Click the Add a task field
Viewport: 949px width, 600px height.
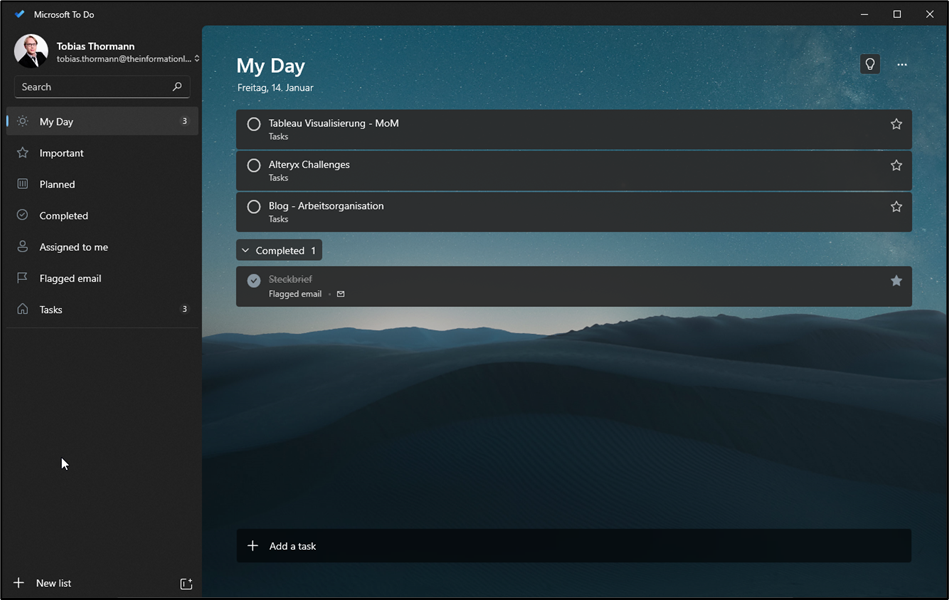[x=574, y=546]
